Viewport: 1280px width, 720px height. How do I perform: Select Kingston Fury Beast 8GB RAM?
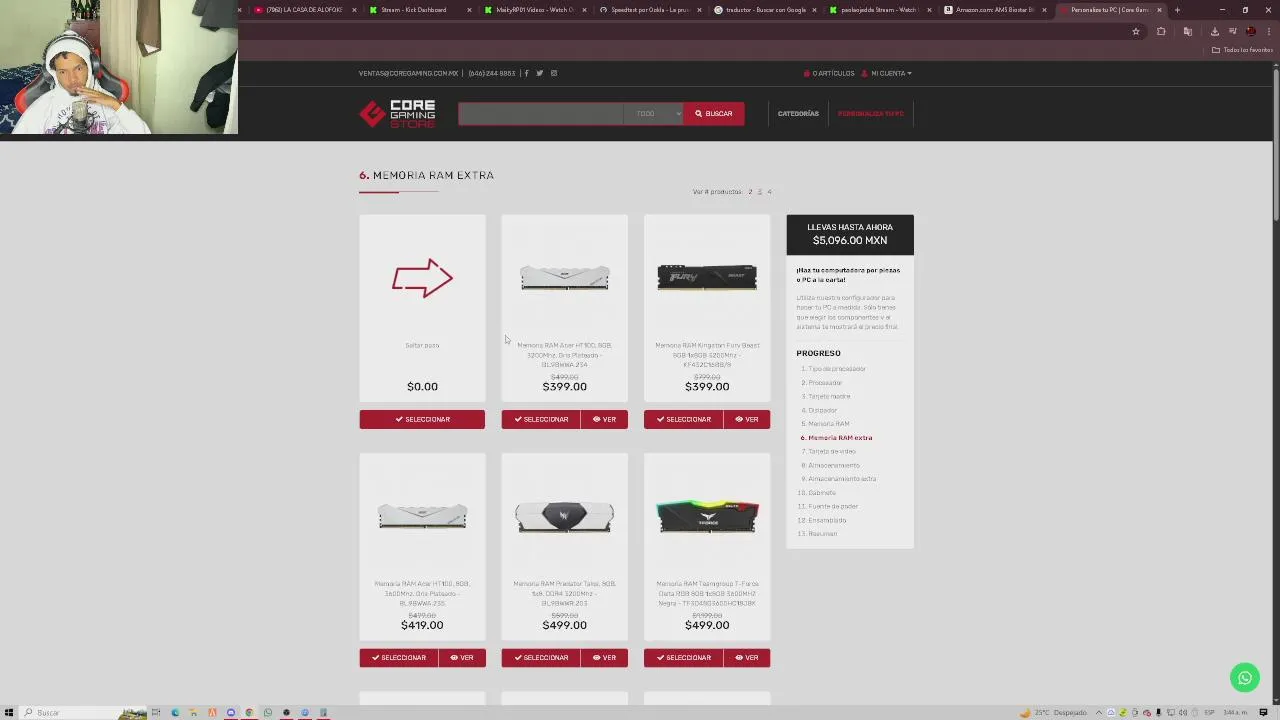tap(683, 419)
